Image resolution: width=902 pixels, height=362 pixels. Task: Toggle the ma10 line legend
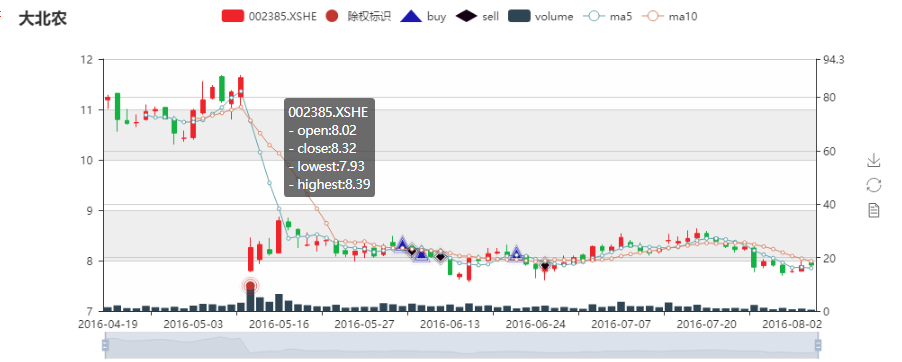[669, 16]
